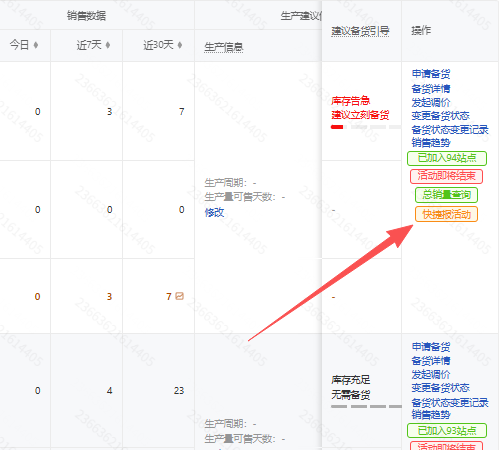Click the 快捷报活动 button

pos(446,214)
